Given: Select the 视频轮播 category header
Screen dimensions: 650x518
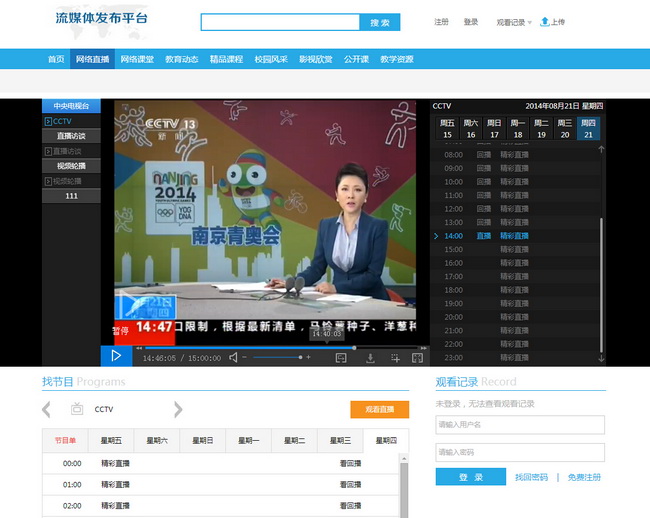Looking at the screenshot, I should (71, 166).
